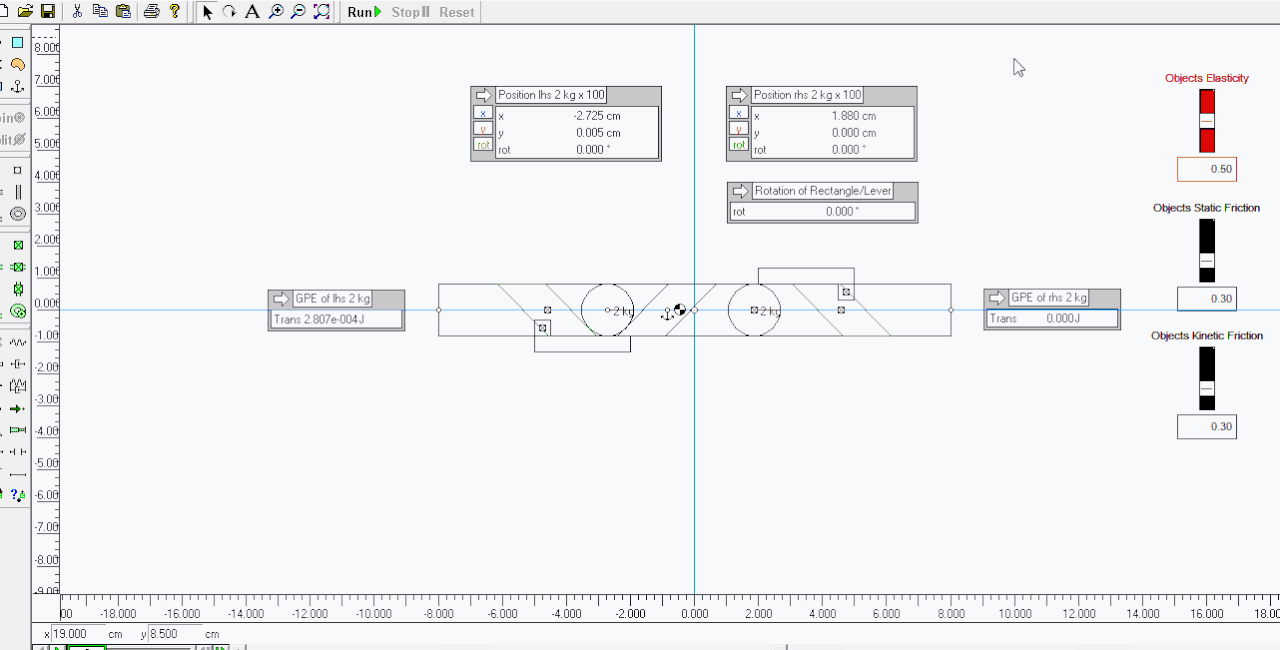Image resolution: width=1280 pixels, height=650 pixels.
Task: Click the Stop button
Action: pyautogui.click(x=410, y=12)
